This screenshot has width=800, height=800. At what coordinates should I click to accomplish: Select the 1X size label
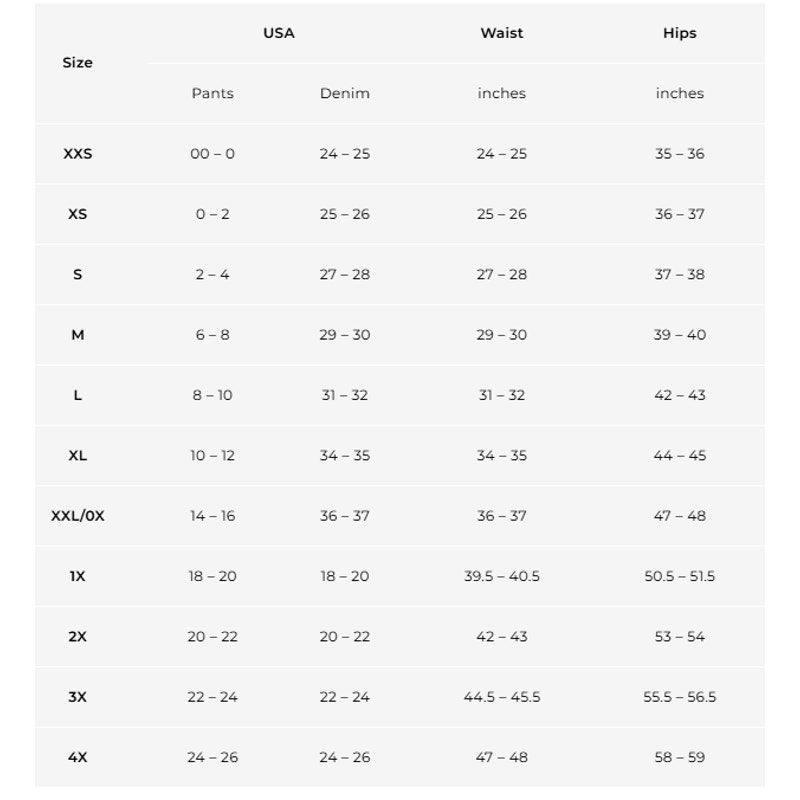click(78, 576)
